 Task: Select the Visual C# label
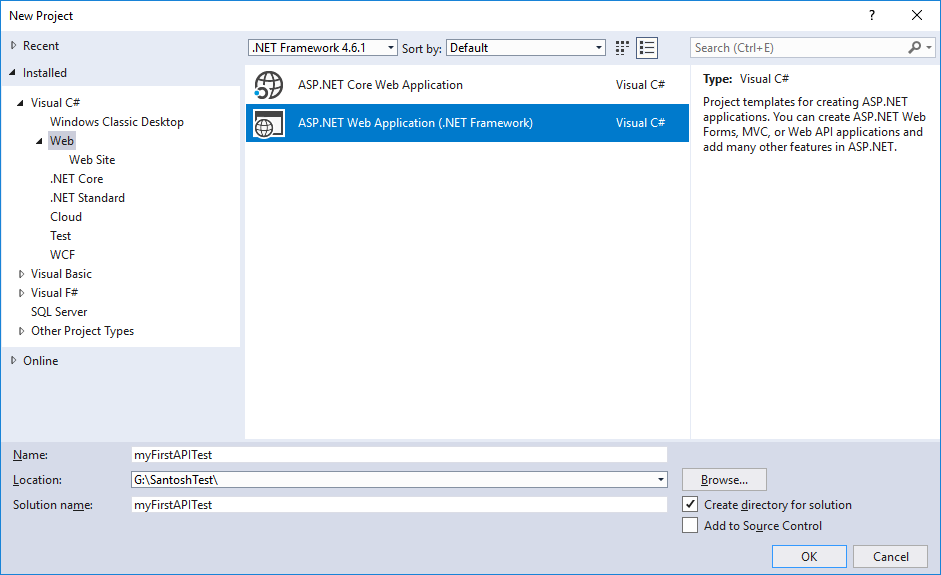click(55, 103)
